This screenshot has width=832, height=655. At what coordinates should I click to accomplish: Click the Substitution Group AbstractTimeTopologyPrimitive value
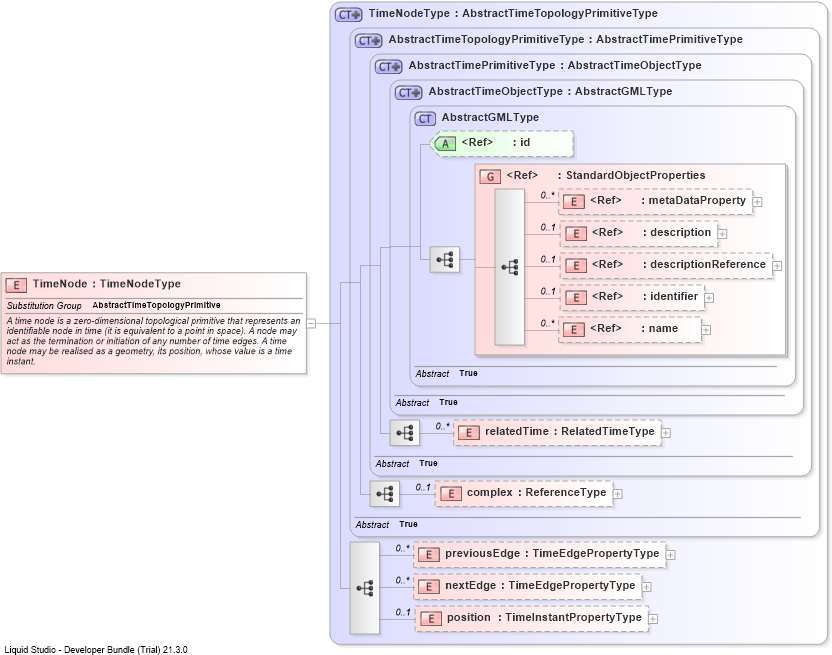pyautogui.click(x=157, y=305)
